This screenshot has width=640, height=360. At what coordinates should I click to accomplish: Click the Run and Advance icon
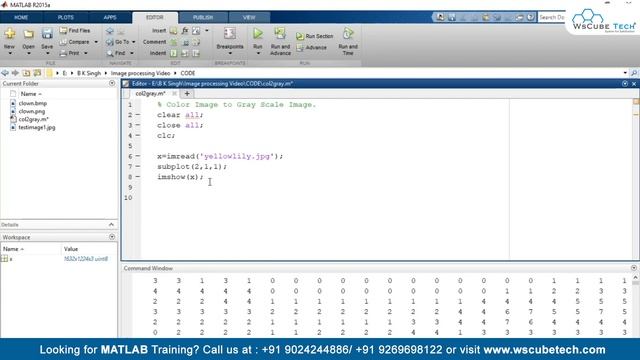pyautogui.click(x=280, y=33)
